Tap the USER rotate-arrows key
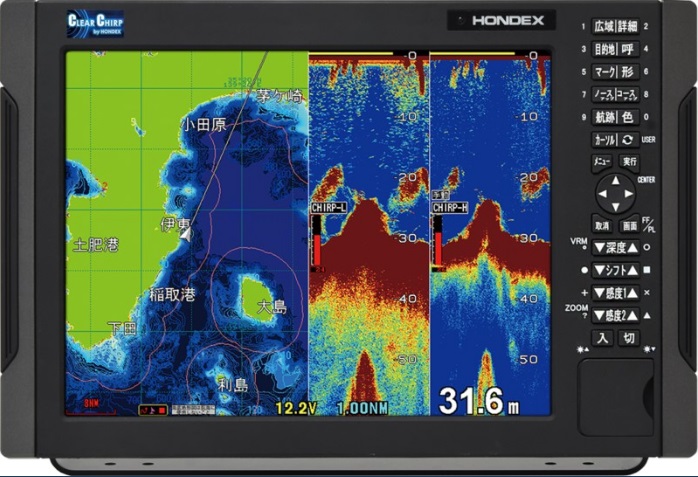 coord(627,140)
